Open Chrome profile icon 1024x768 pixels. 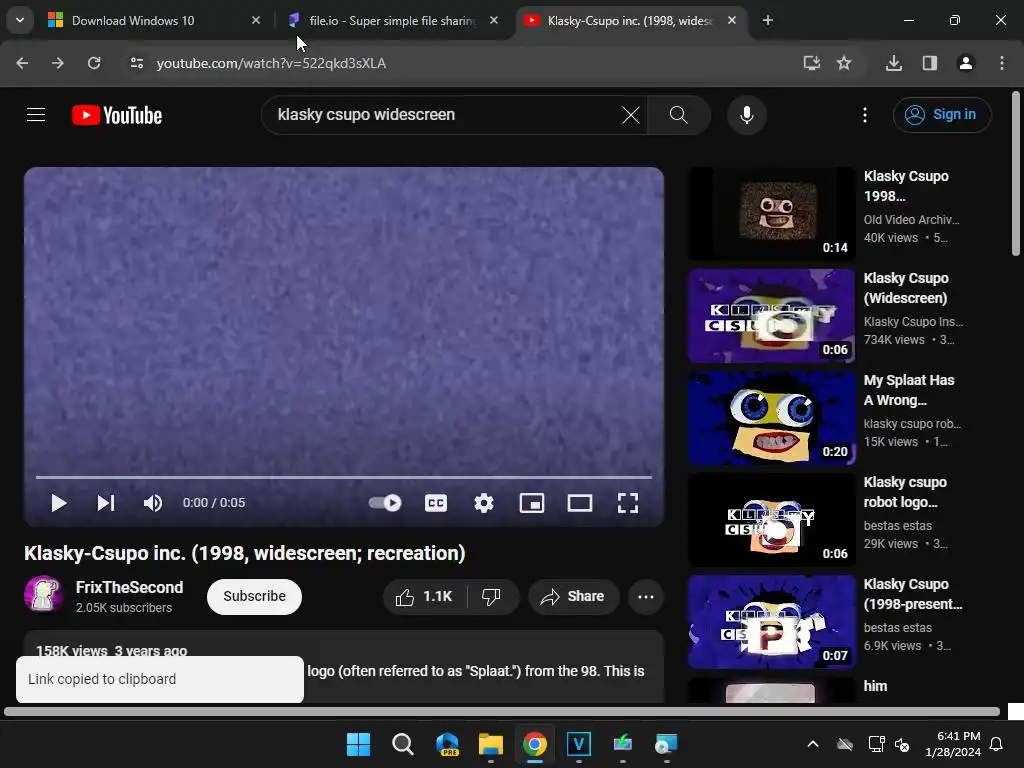[966, 63]
